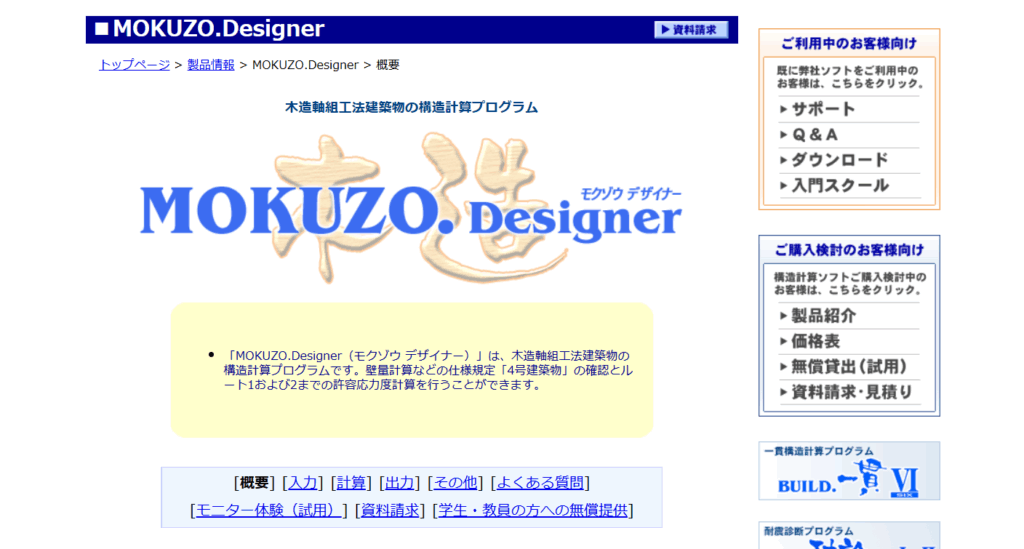Open the トップページ breadcrumb link
Screen dimensions: 1024x549
134,65
